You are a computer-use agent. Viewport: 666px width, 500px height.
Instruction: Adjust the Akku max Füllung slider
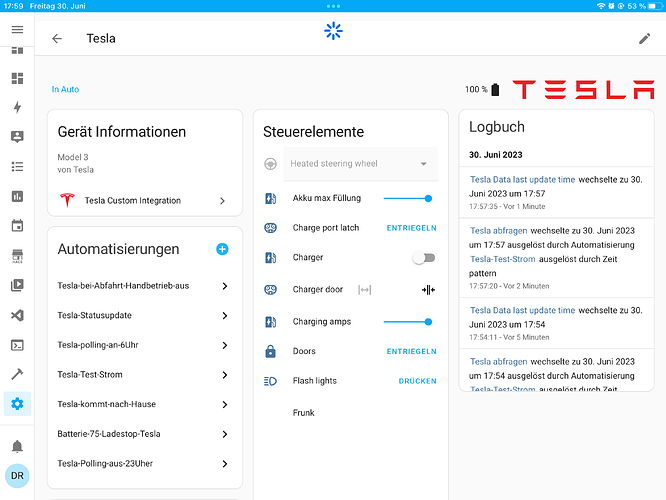(x=408, y=198)
